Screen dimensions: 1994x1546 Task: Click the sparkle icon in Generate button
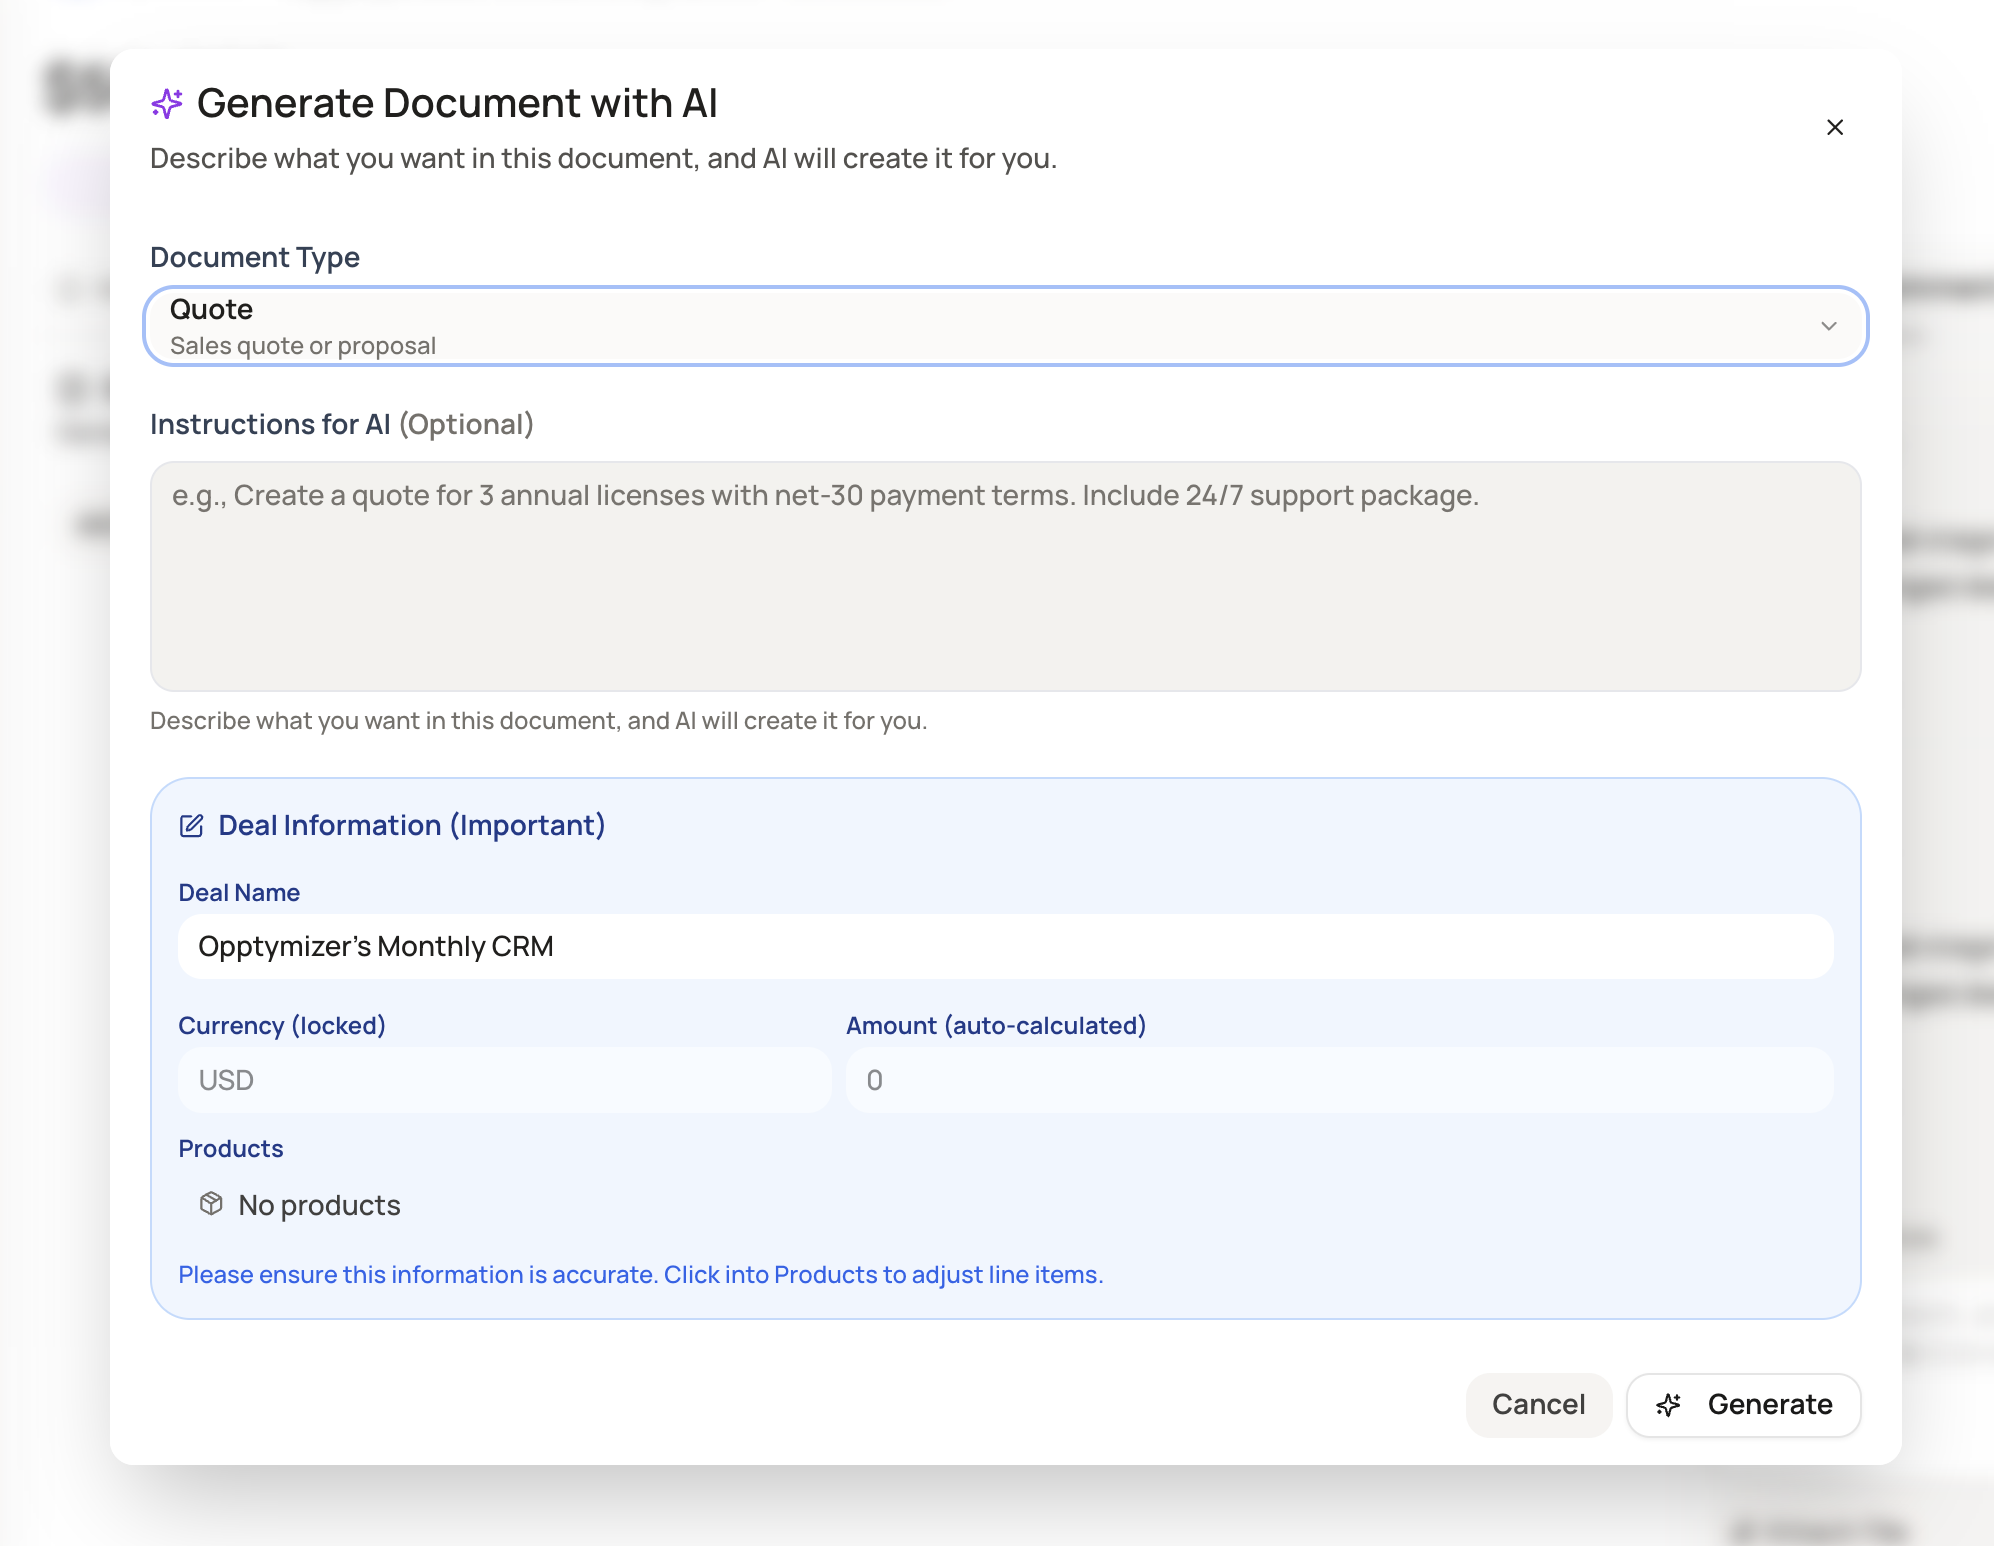click(x=1668, y=1405)
